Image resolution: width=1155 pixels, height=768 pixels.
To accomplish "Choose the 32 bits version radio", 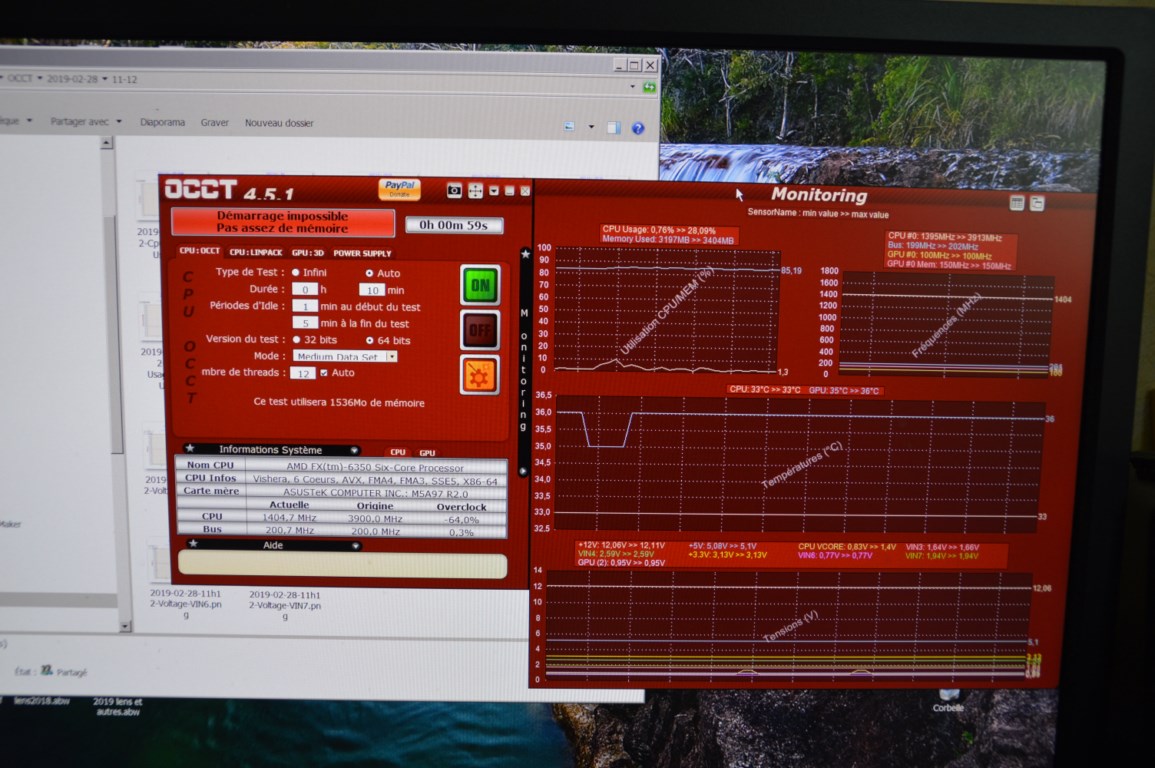I will [296, 340].
